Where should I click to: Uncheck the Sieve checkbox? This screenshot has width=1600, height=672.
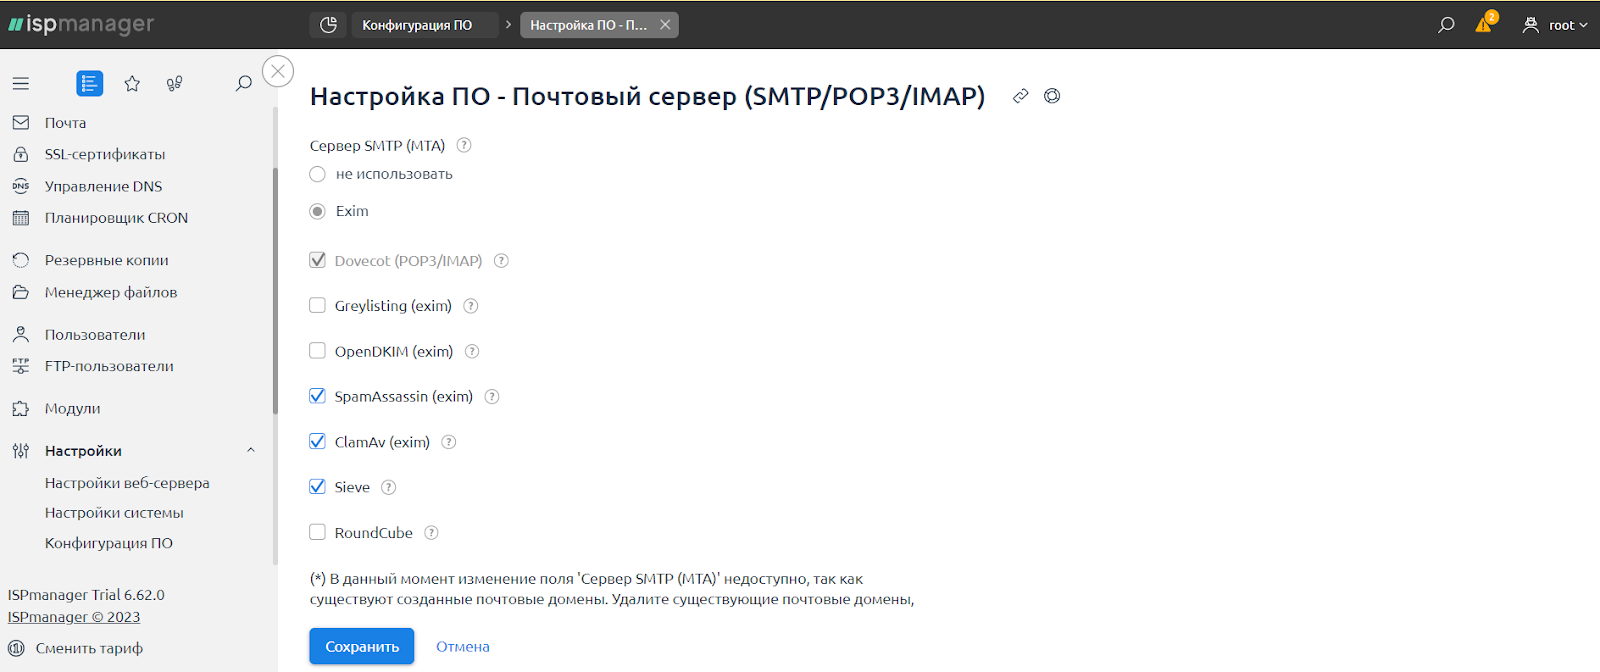[318, 487]
